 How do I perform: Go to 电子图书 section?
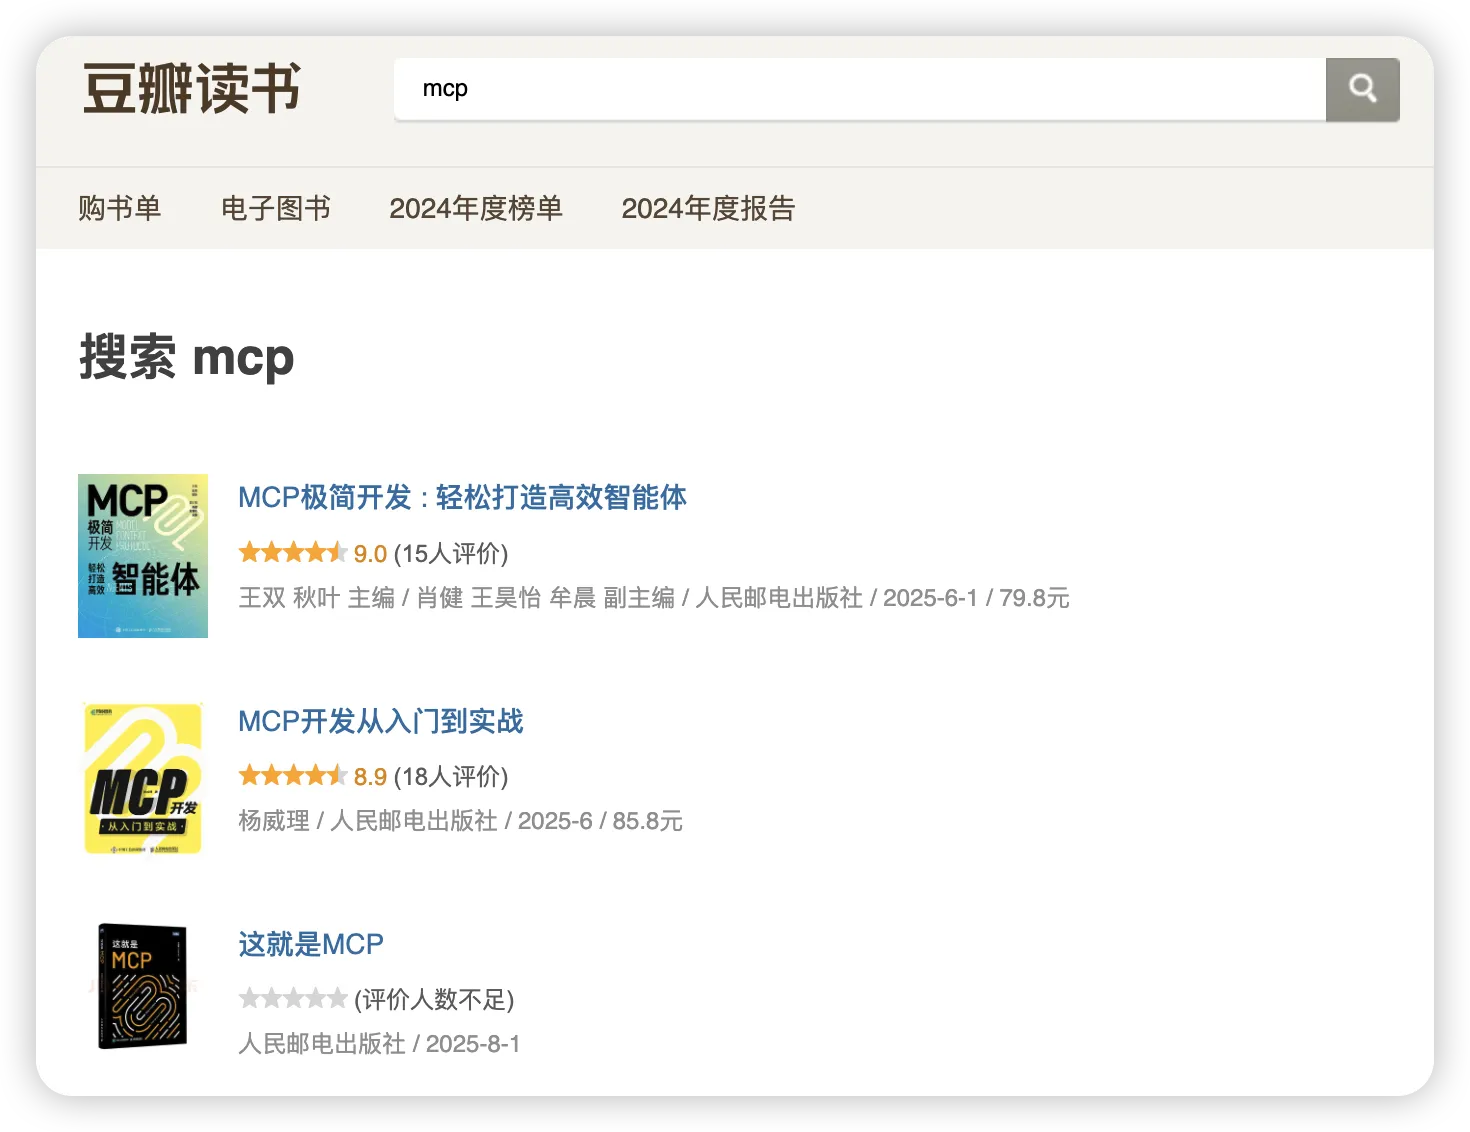[x=276, y=208]
